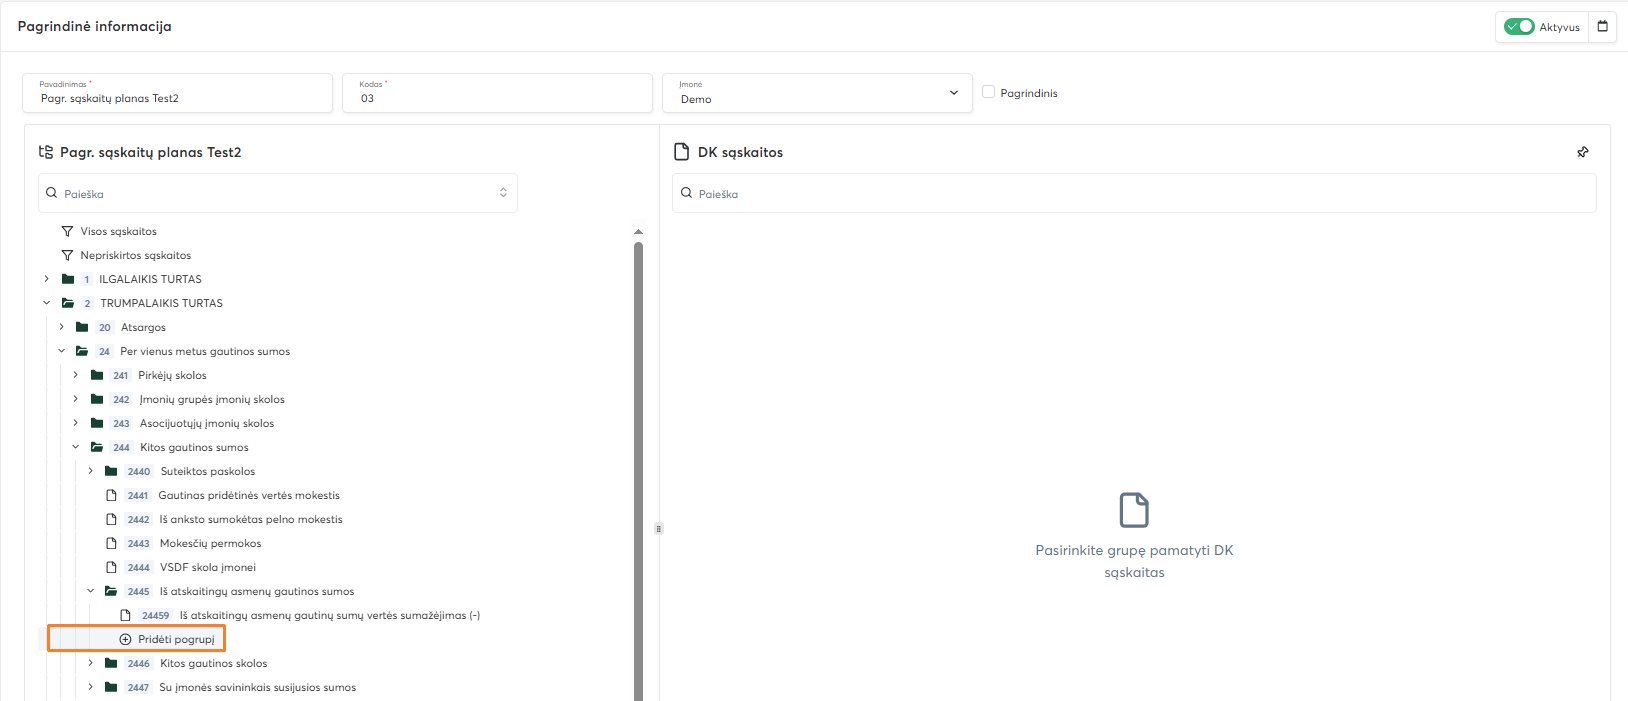Click the document icon for account 2441
This screenshot has width=1628, height=701.
coord(112,495)
